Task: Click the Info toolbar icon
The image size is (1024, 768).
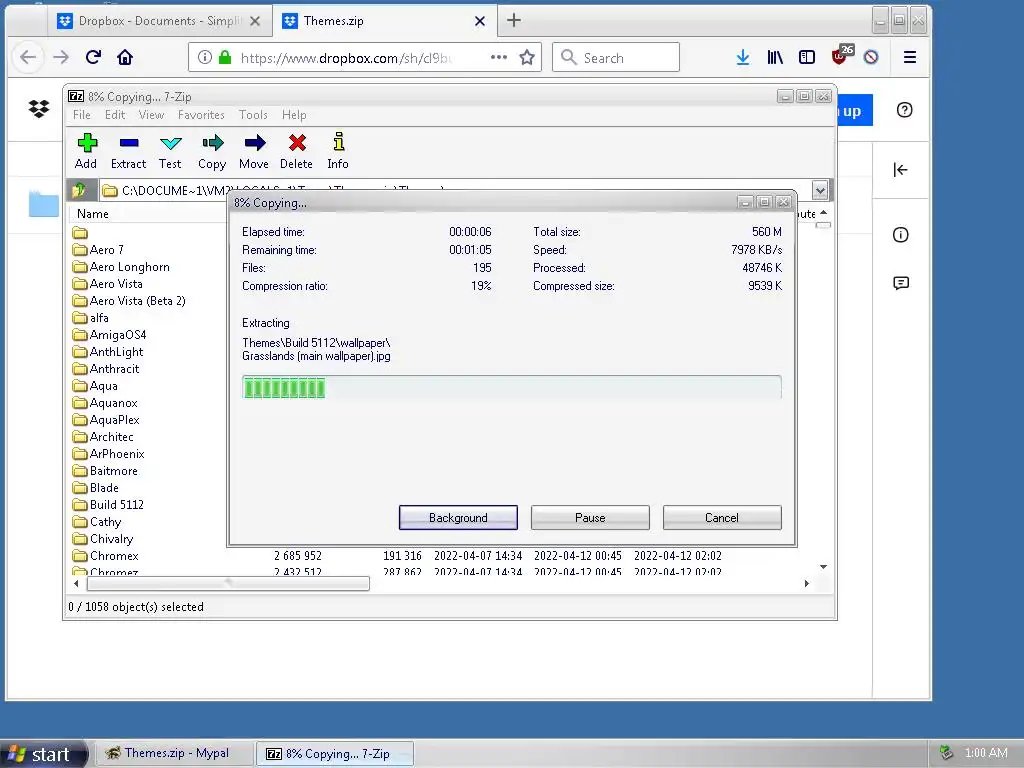Action: pos(338,151)
